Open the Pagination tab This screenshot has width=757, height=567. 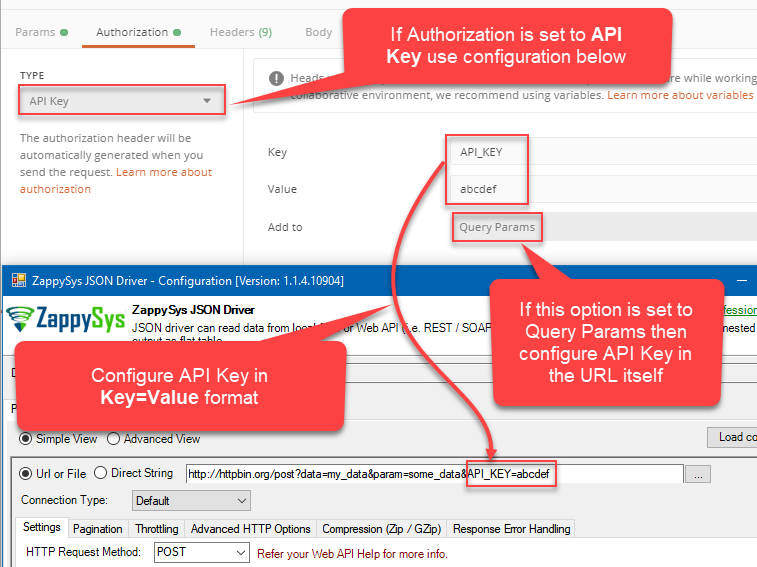coord(98,529)
